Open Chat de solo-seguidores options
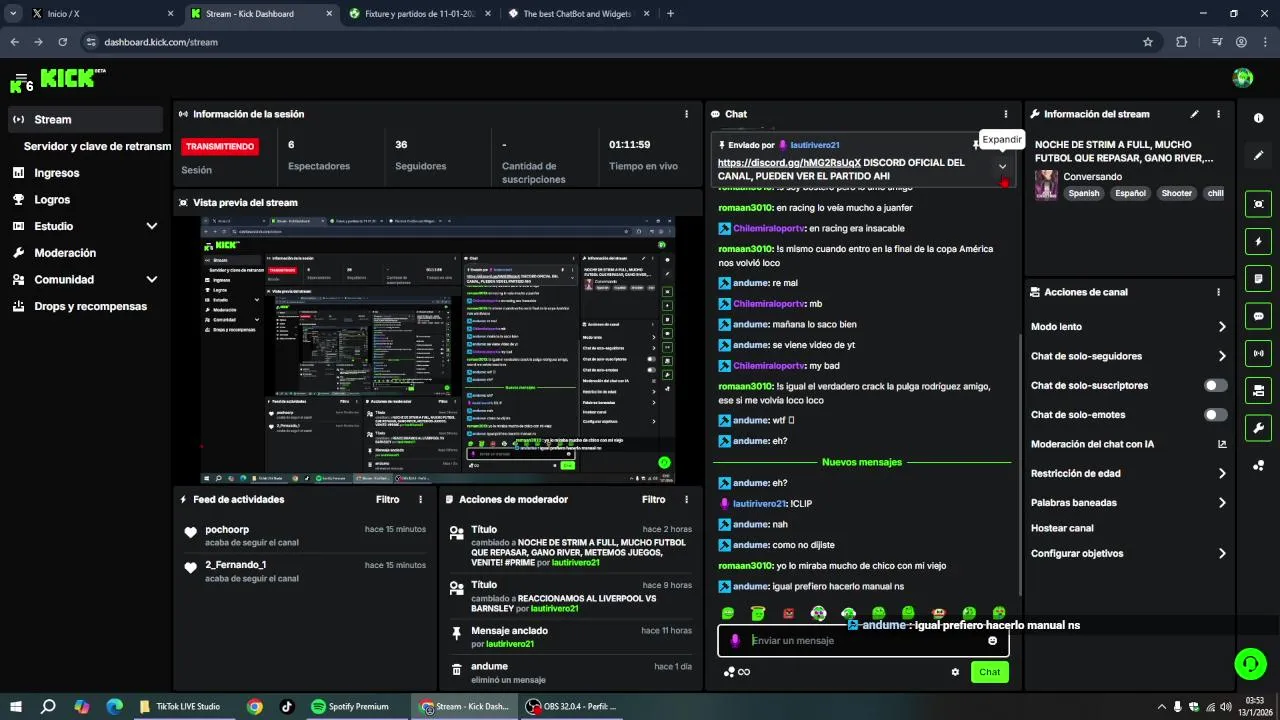This screenshot has height=720, width=1280. [x=1128, y=356]
